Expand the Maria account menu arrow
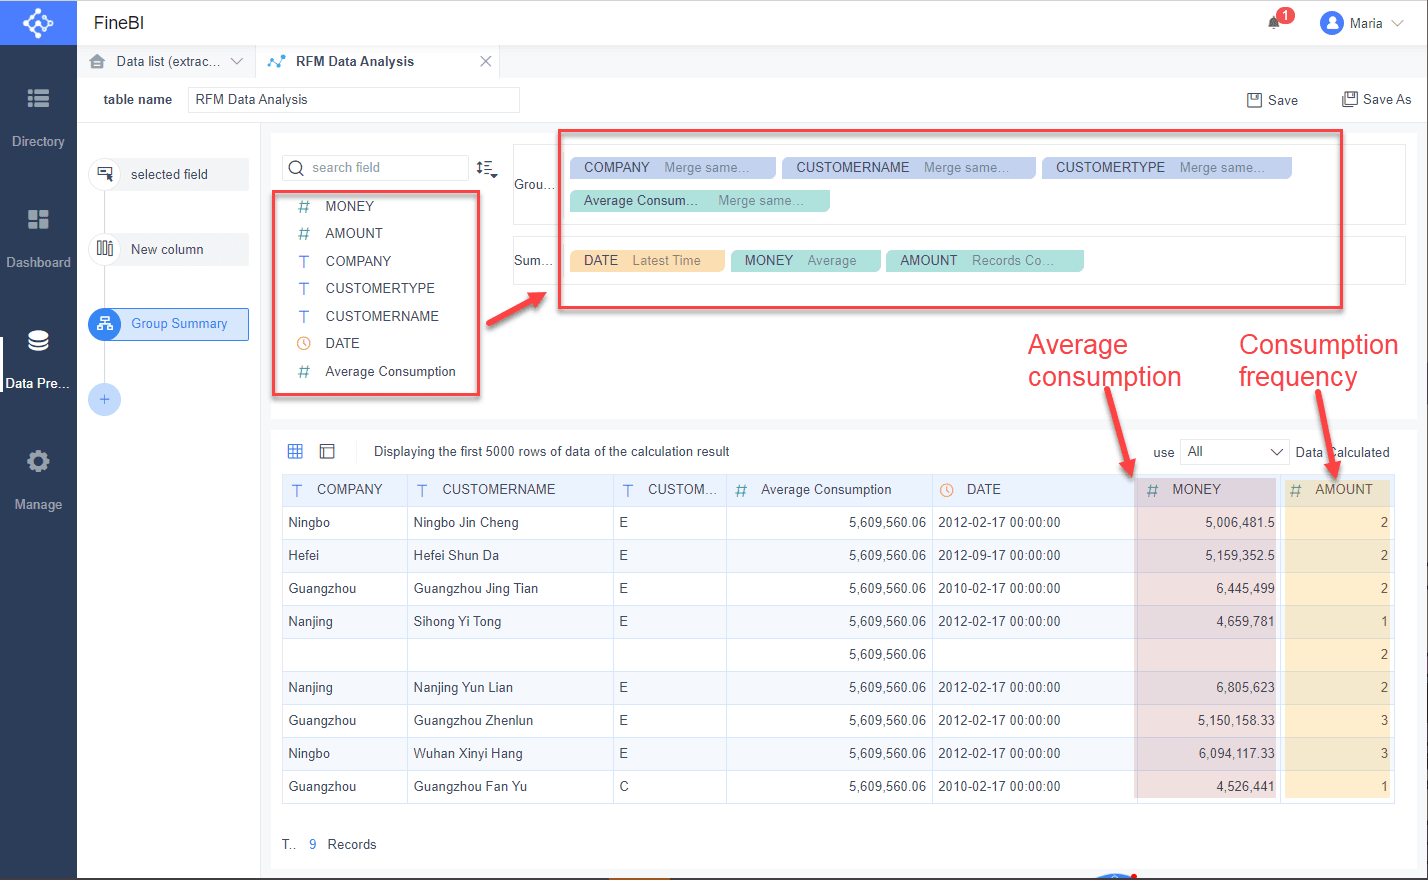 1398,23
